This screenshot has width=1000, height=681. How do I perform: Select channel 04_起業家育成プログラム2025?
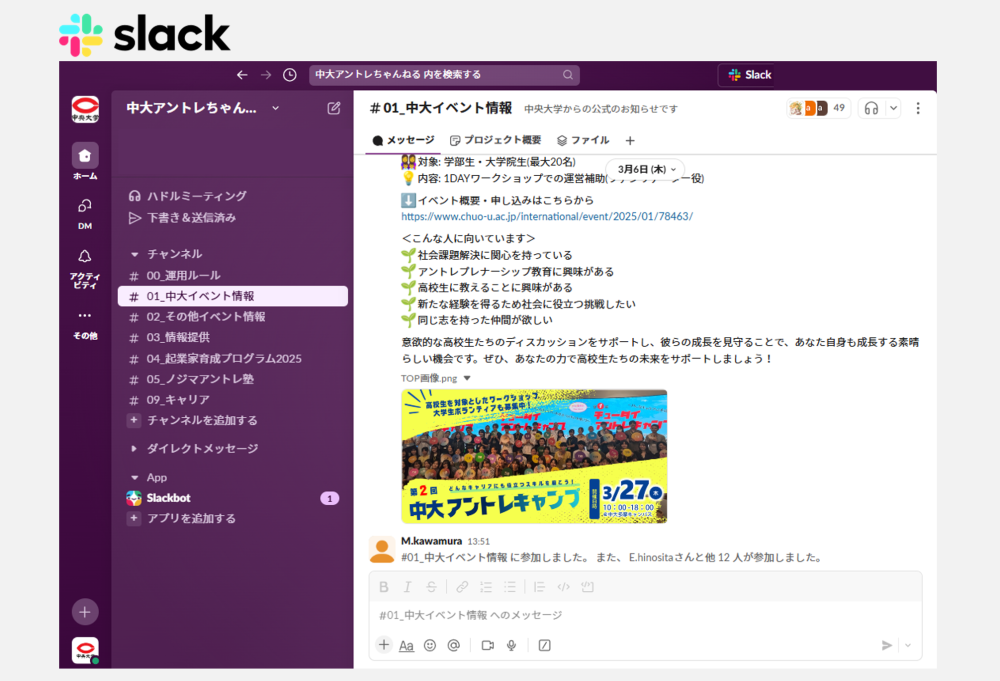(x=233, y=358)
